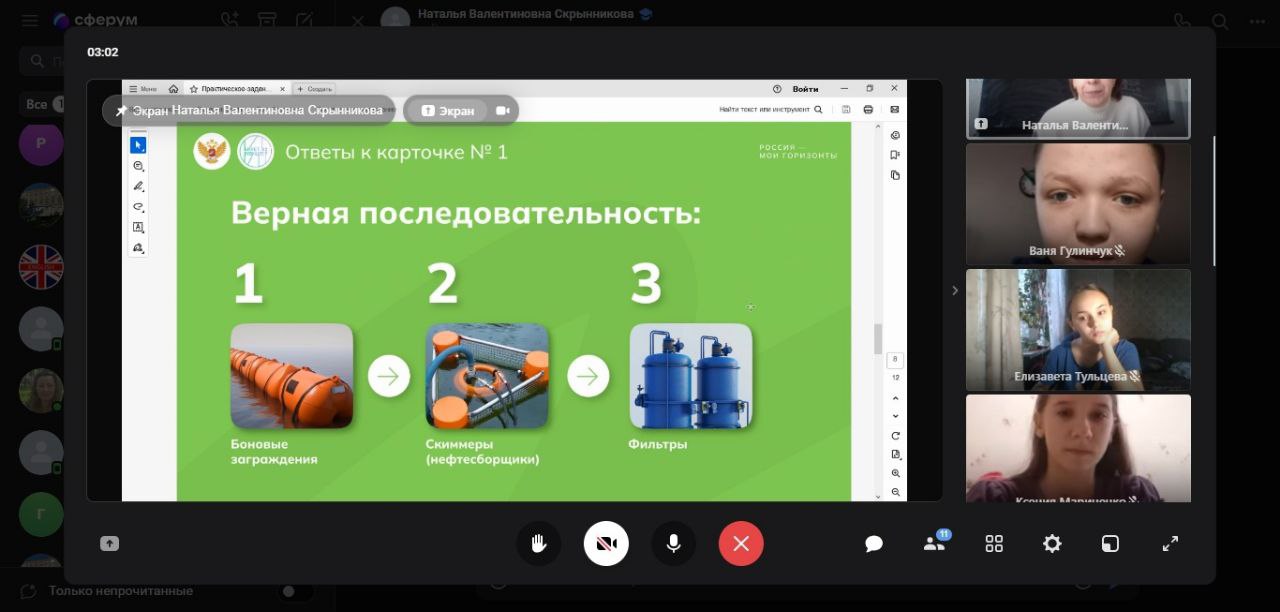Pin the shared screen of Наталья Валентиновна
1280x612 pixels.
(x=121, y=110)
